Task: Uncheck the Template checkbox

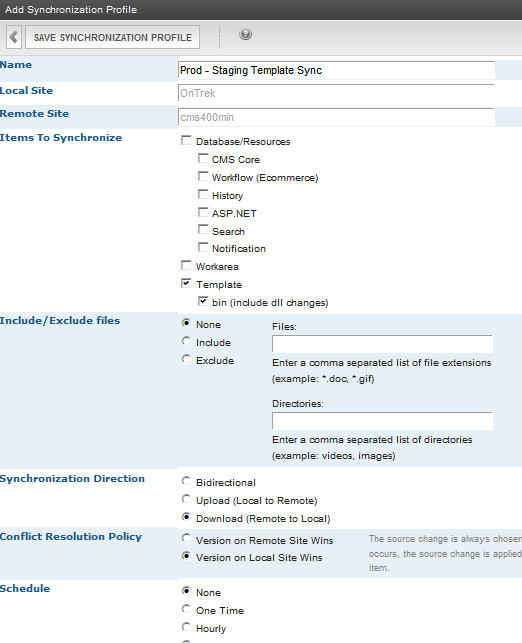Action: (186, 283)
